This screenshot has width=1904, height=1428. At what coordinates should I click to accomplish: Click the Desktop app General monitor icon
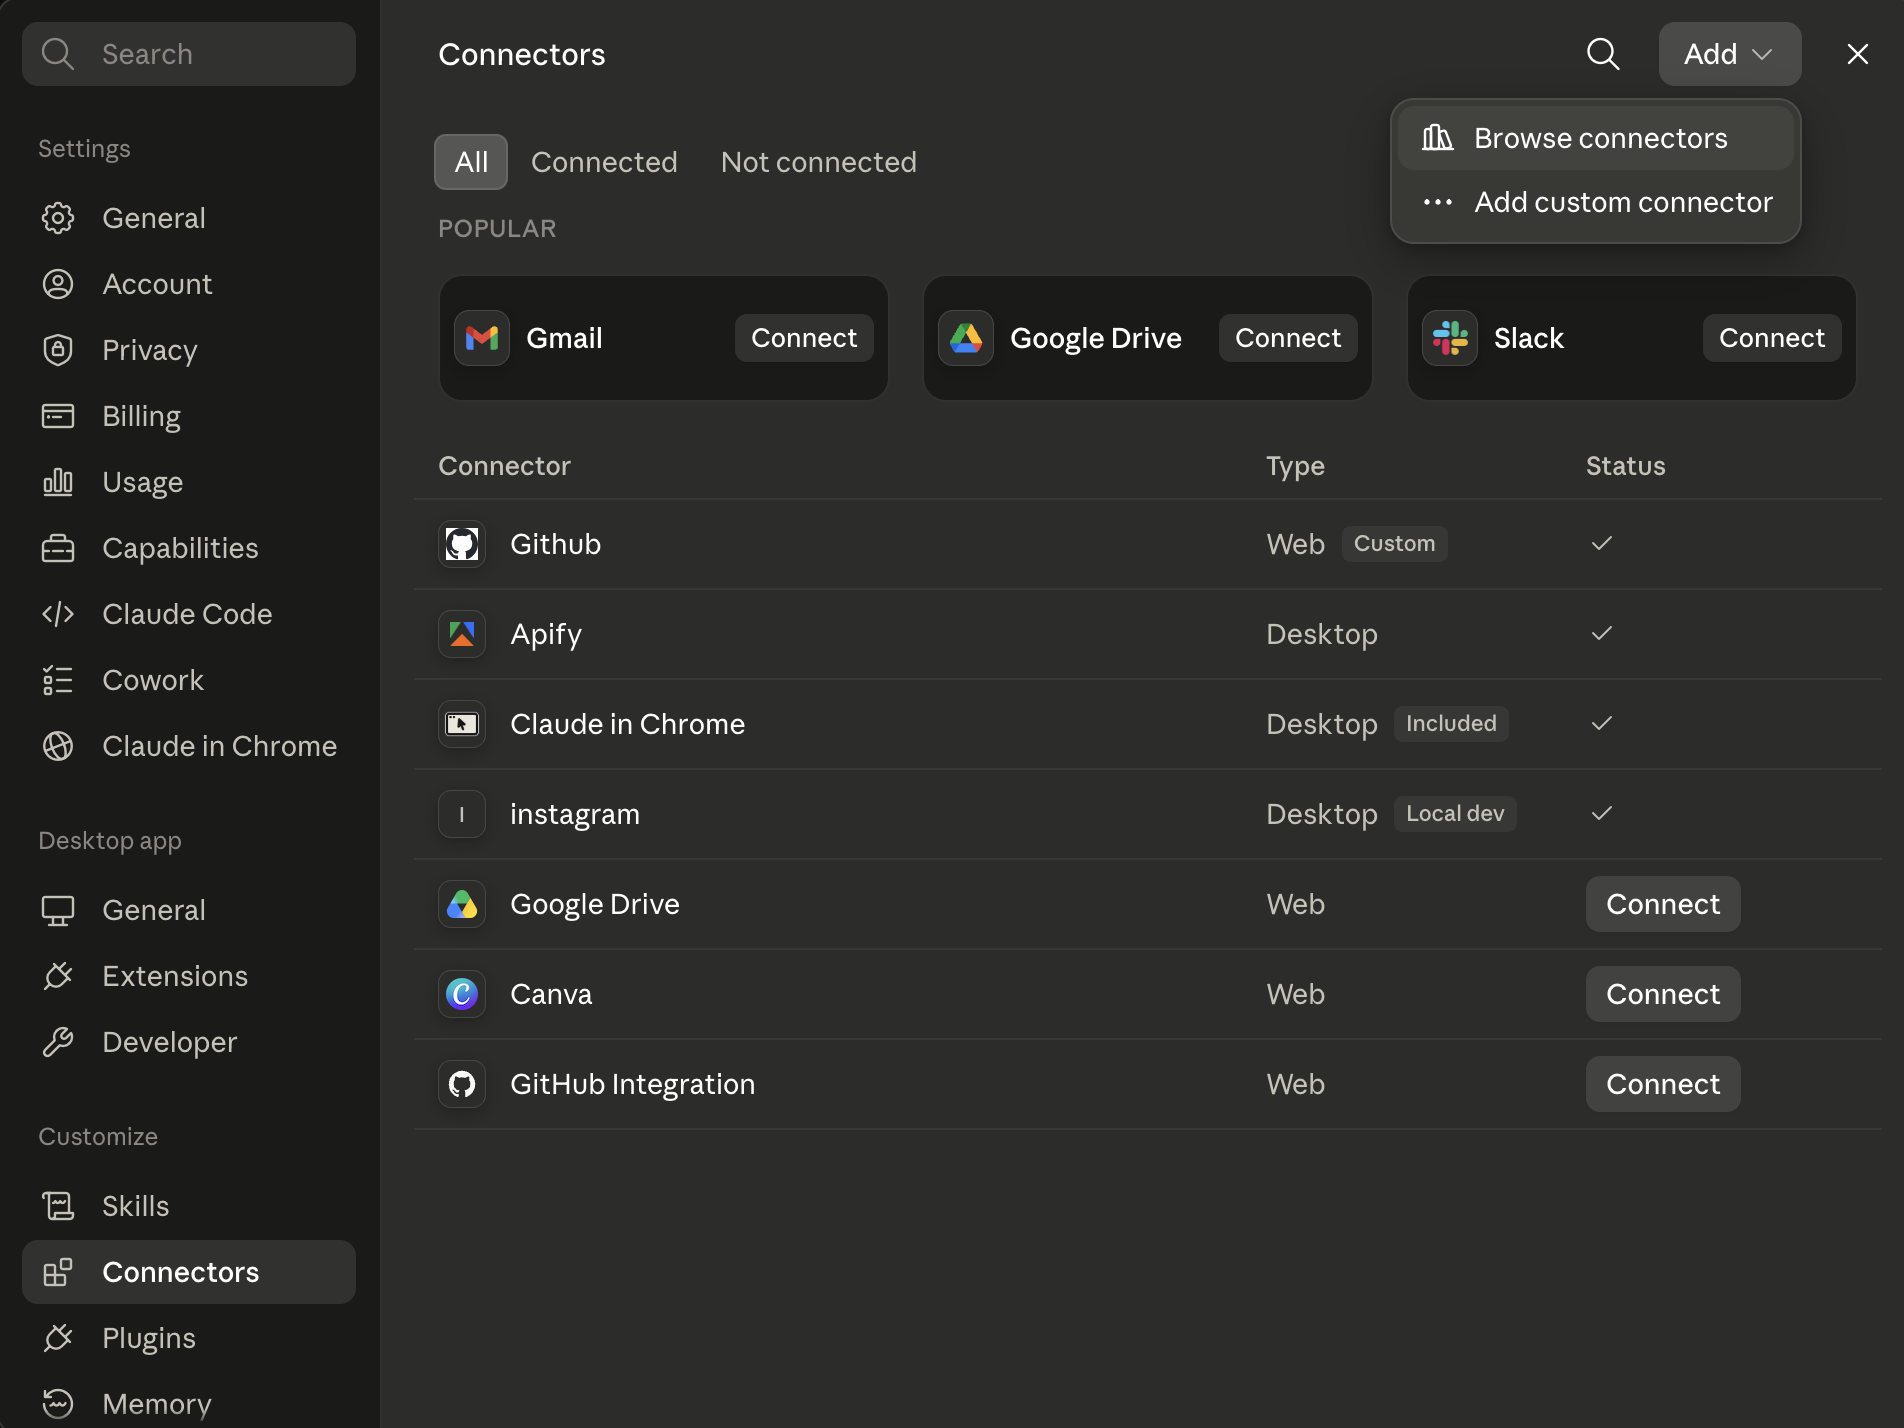pos(58,910)
